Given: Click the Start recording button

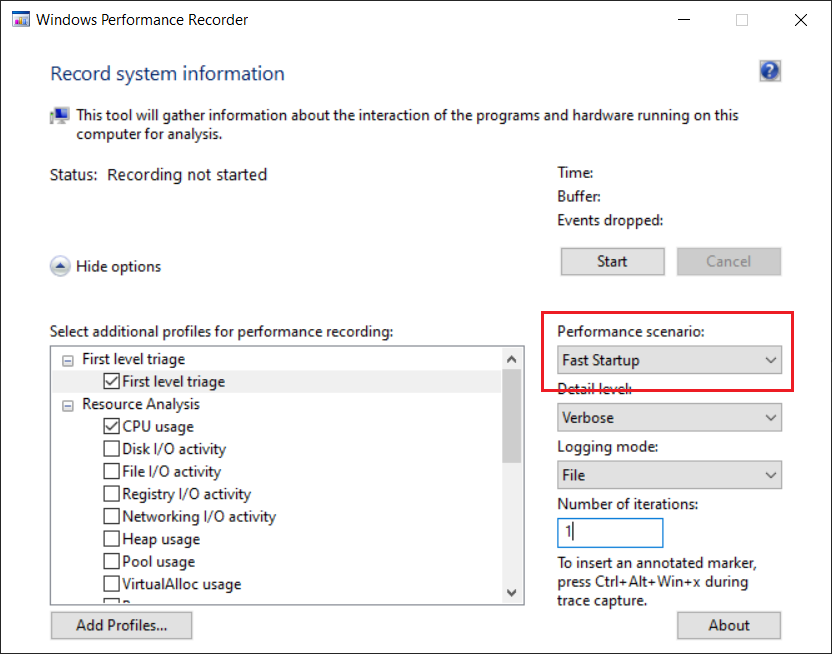Looking at the screenshot, I should [612, 261].
